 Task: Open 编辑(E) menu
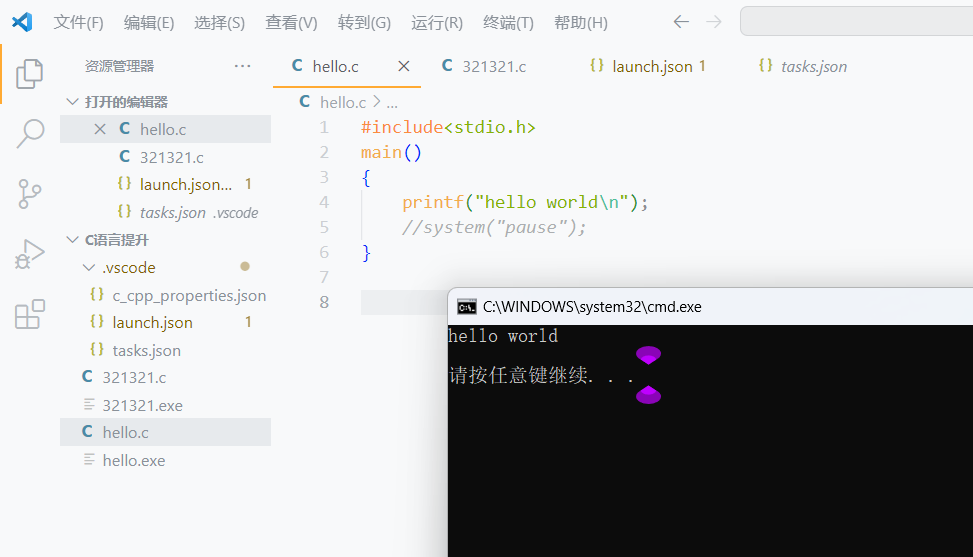(x=149, y=23)
